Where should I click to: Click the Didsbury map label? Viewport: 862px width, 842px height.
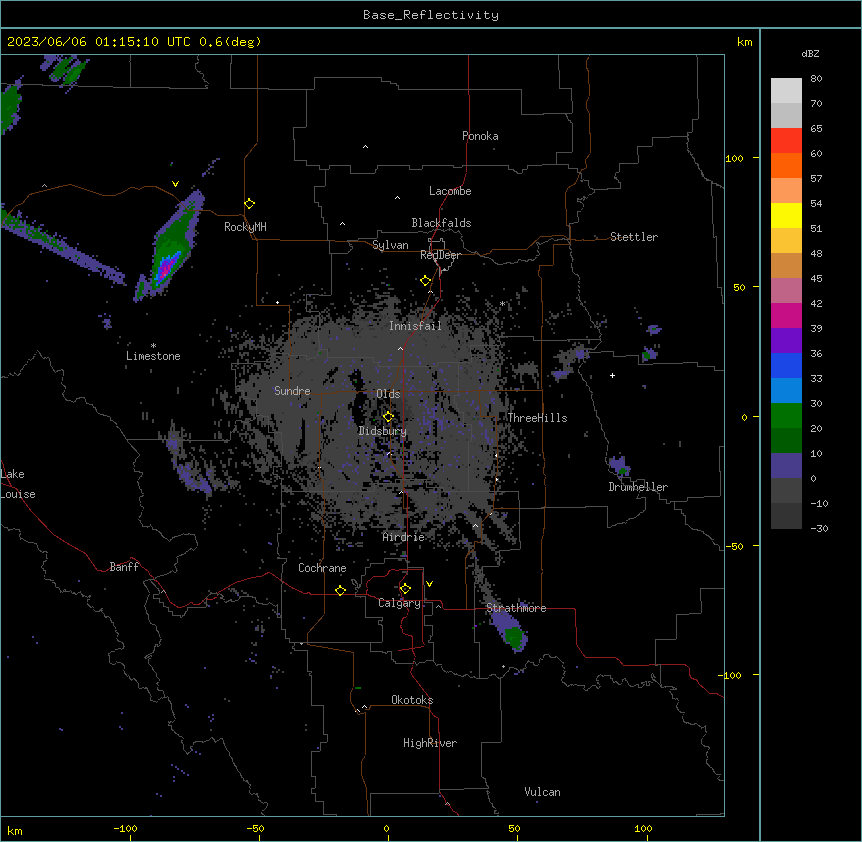tap(382, 431)
